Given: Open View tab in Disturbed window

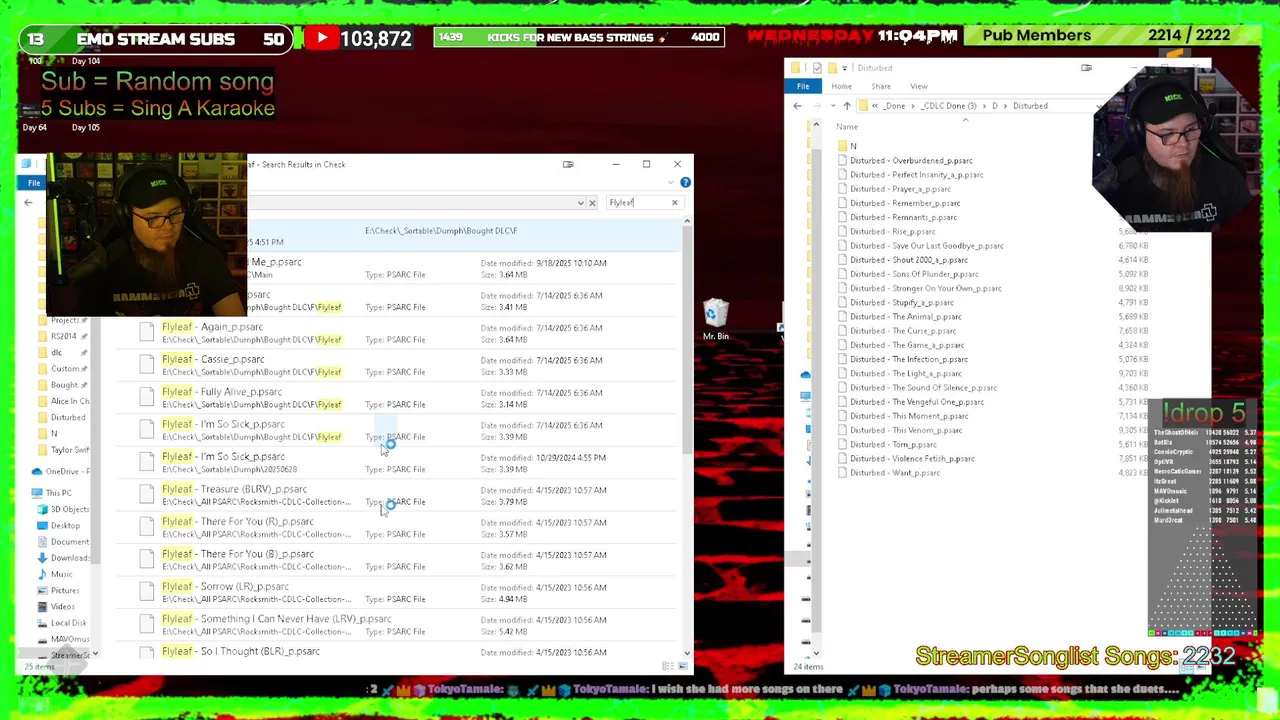Looking at the screenshot, I should point(918,86).
